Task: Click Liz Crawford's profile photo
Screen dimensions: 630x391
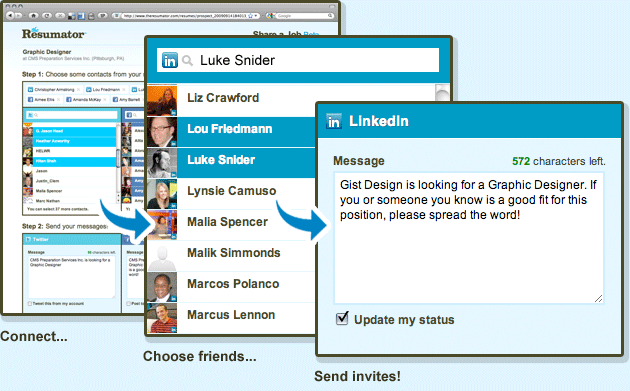Action: pos(162,100)
